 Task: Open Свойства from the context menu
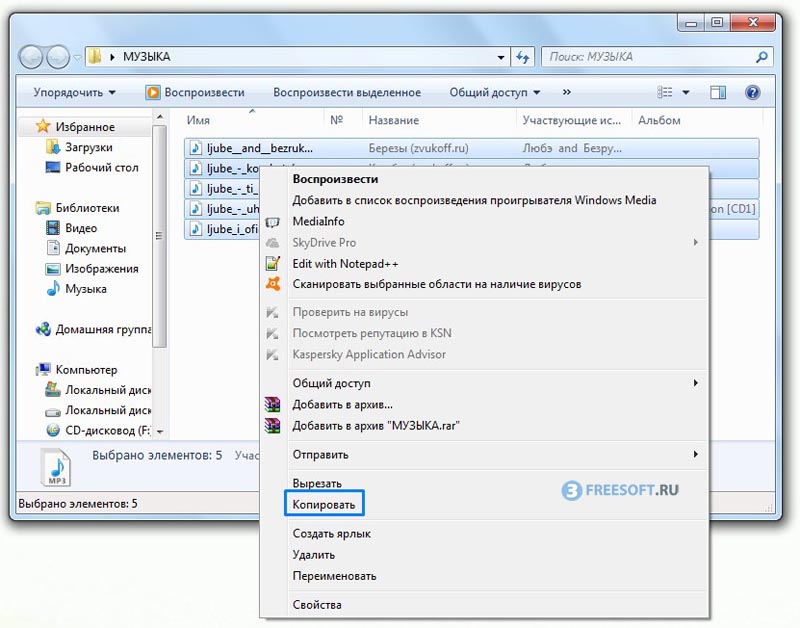click(317, 605)
